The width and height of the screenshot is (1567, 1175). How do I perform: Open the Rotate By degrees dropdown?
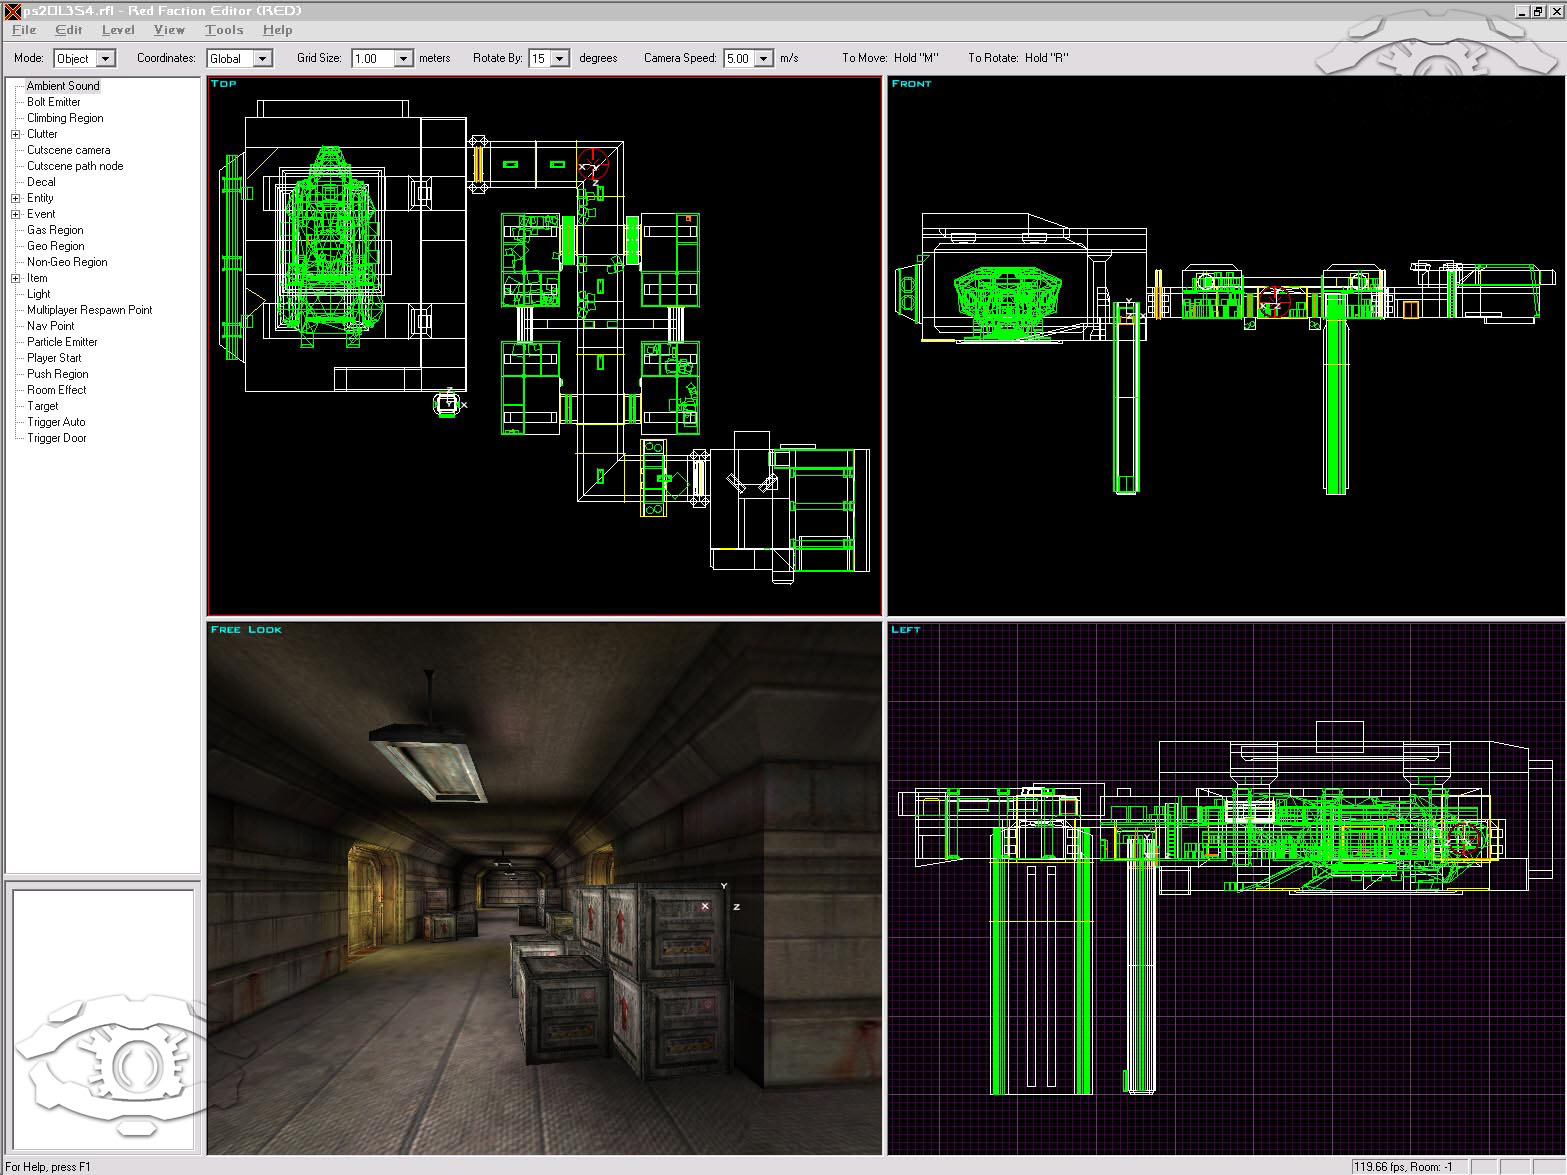click(558, 58)
